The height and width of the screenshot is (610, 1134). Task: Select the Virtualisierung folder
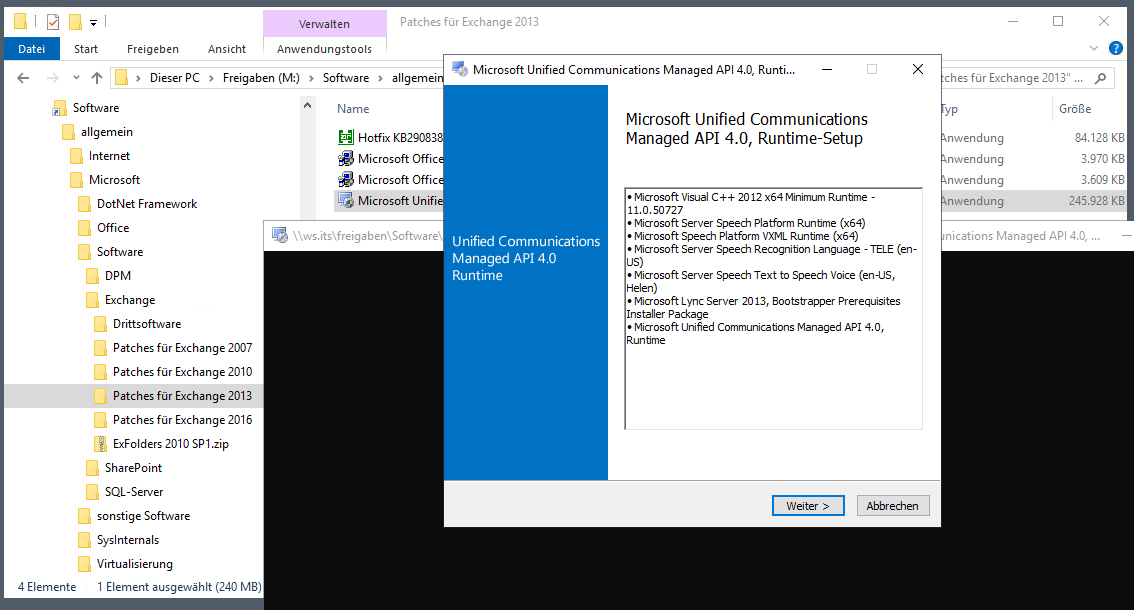pos(135,564)
